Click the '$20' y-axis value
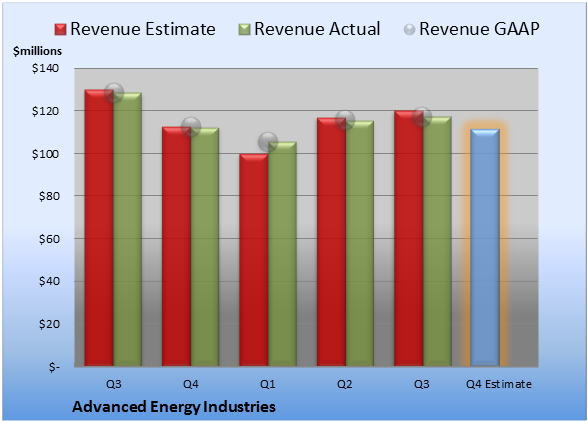588x422 pixels. pos(49,324)
